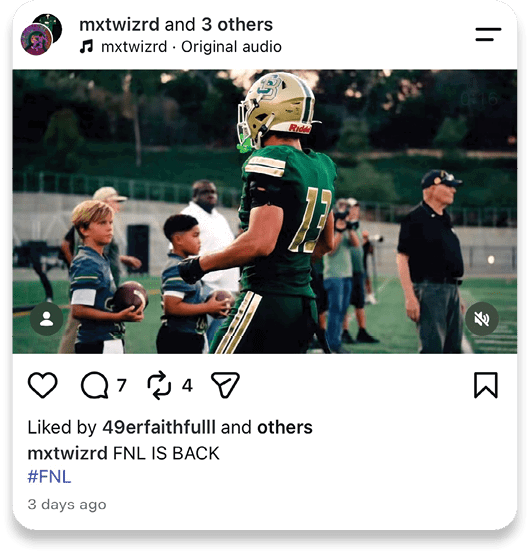Open the mxtwizrd username in the post header
The width and height of the screenshot is (530, 554).
(119, 25)
